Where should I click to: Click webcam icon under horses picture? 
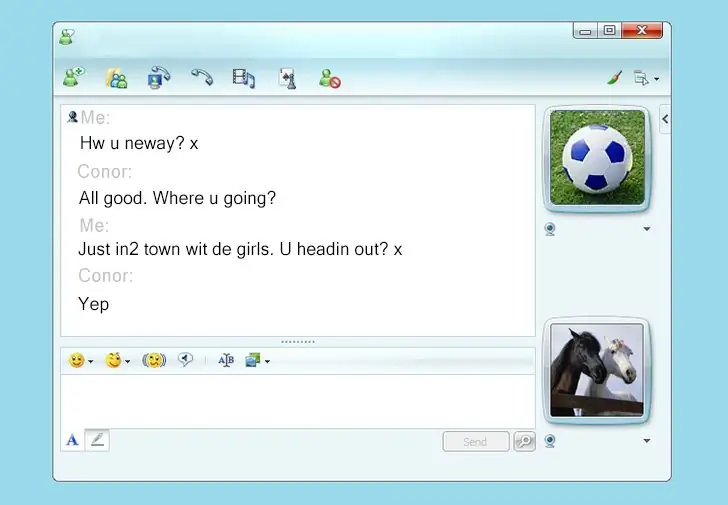[550, 440]
